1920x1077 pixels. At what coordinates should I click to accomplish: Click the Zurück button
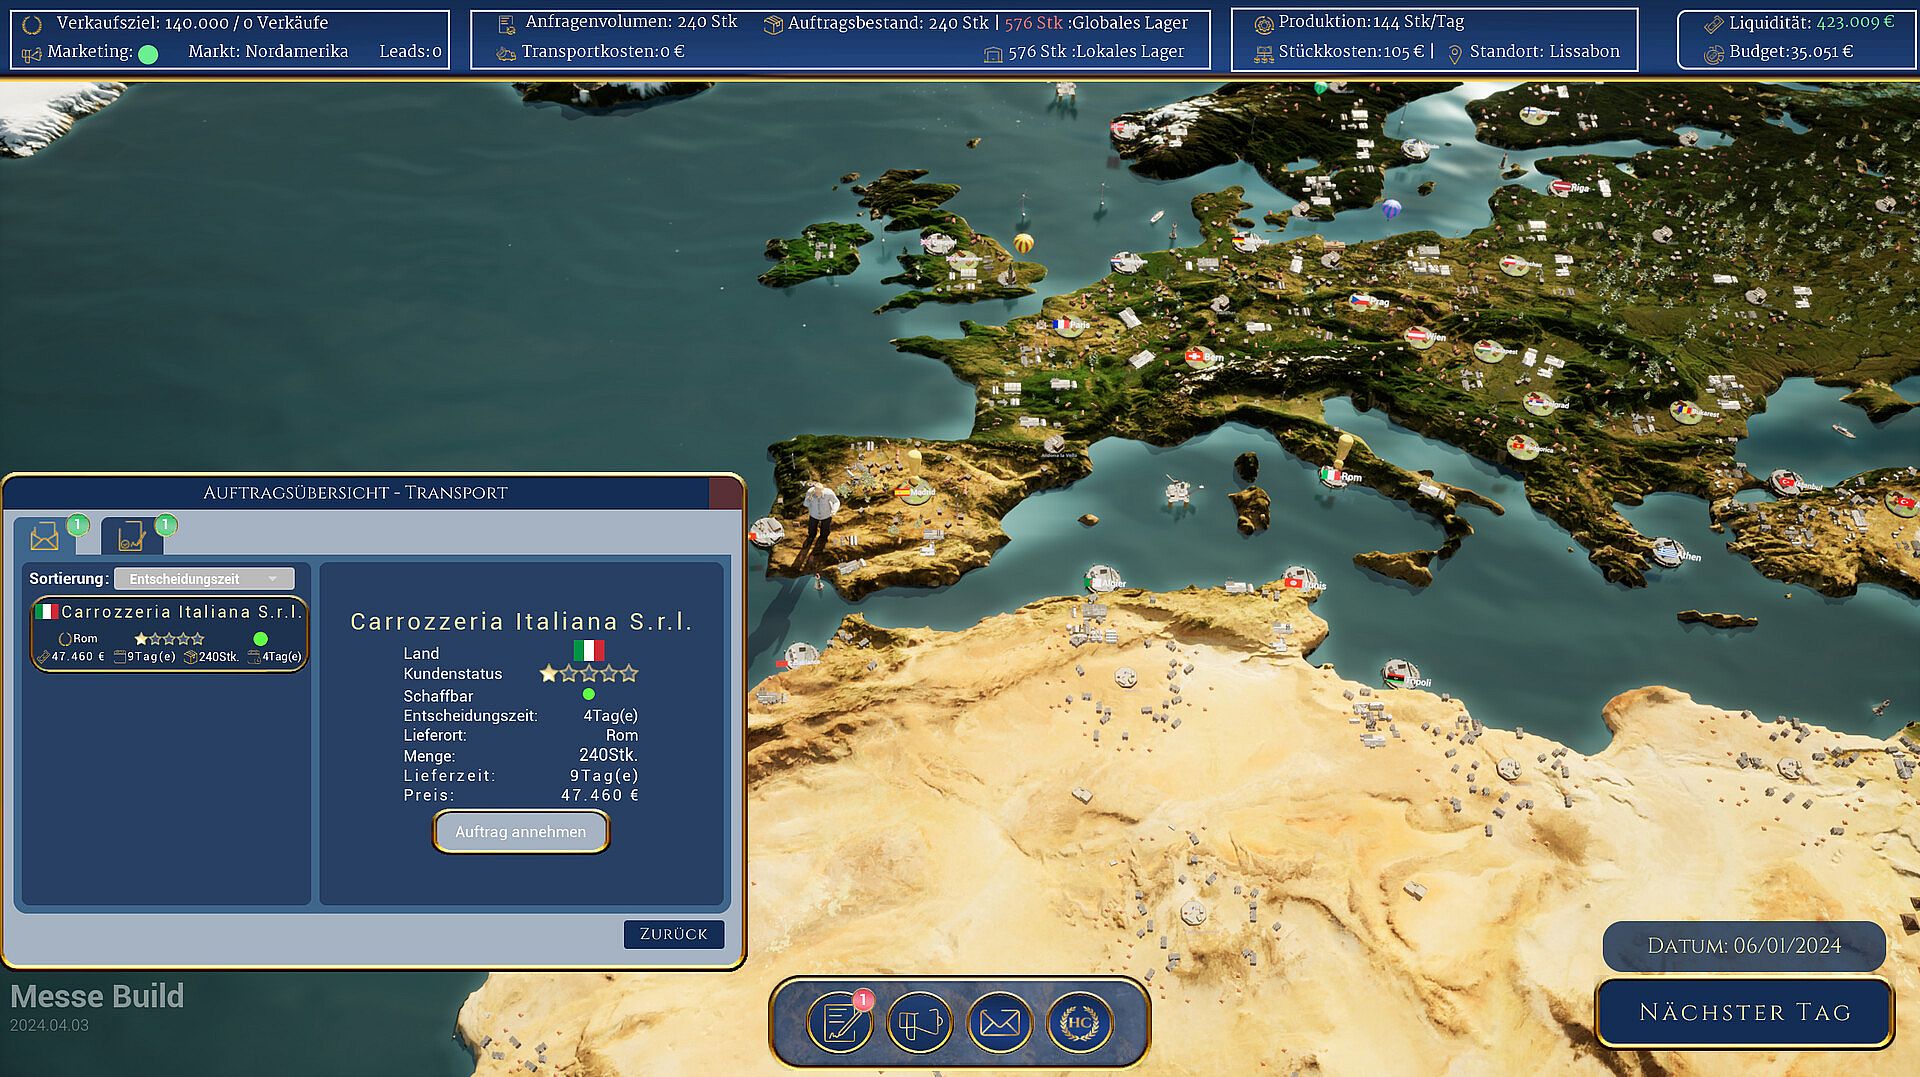[x=673, y=934]
